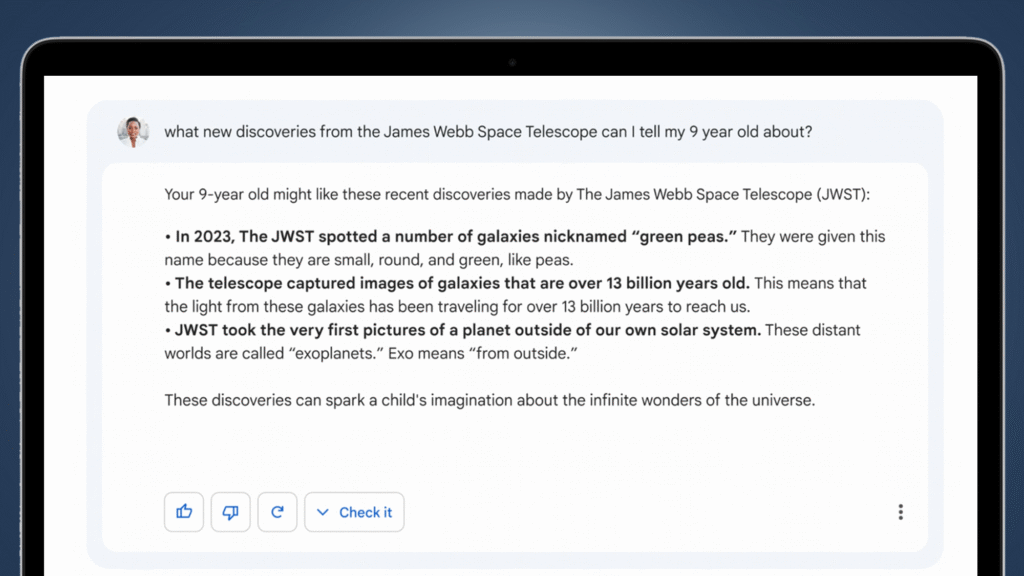
Task: Click the laptop webcam dot at top
Action: pos(512,62)
